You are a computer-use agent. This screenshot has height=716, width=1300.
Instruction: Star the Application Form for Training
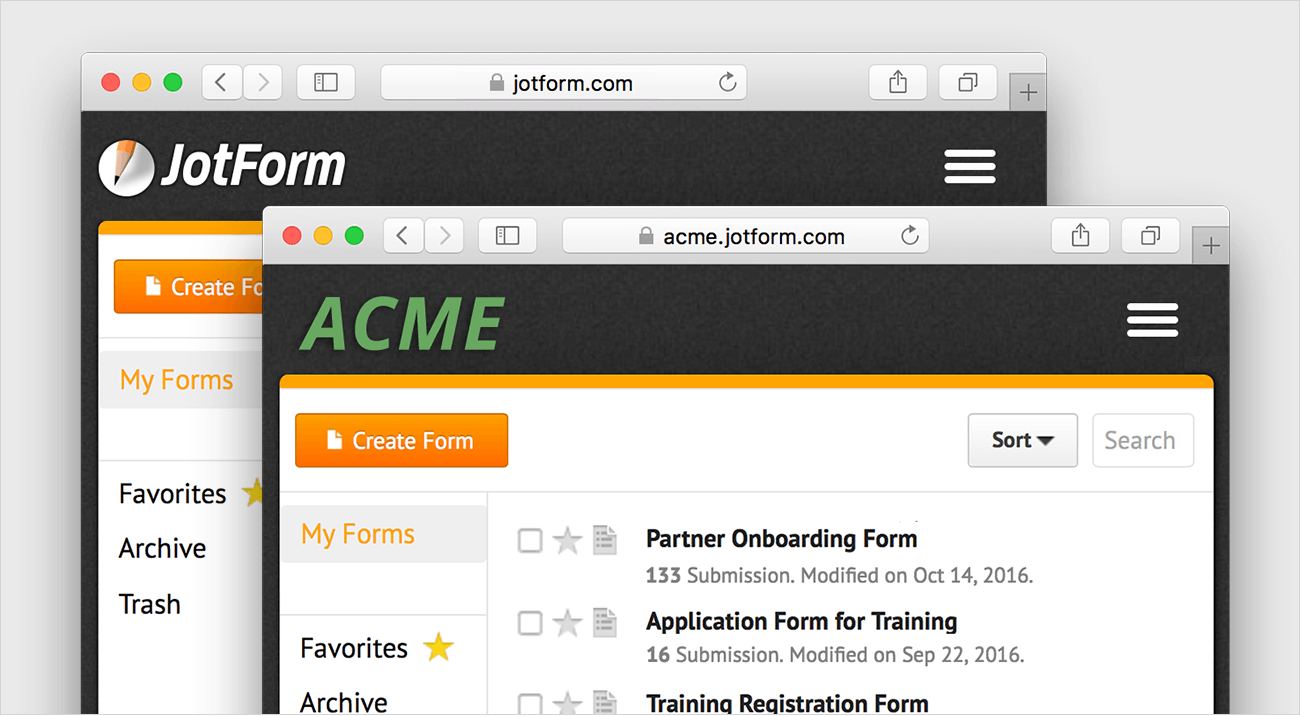pyautogui.click(x=567, y=623)
